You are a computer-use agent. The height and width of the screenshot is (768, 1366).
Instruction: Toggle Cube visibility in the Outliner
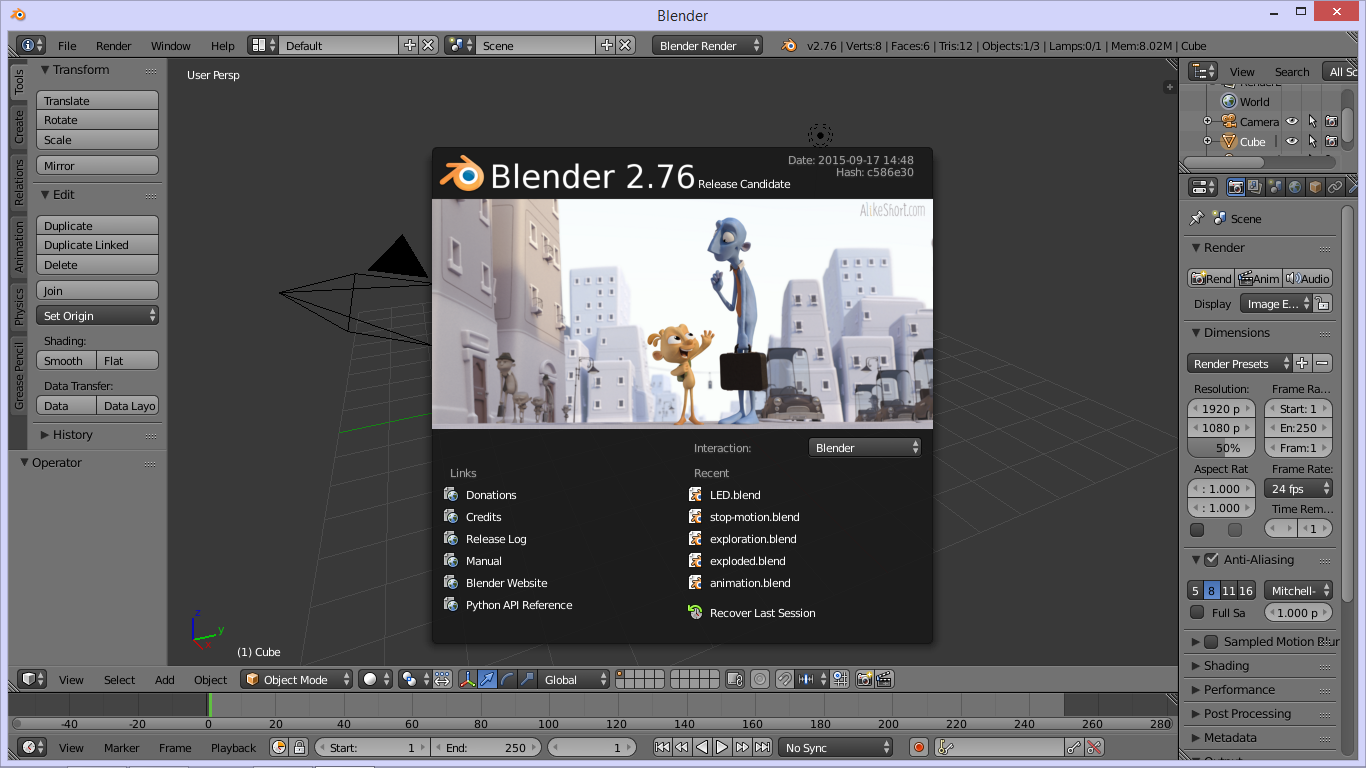point(1294,141)
